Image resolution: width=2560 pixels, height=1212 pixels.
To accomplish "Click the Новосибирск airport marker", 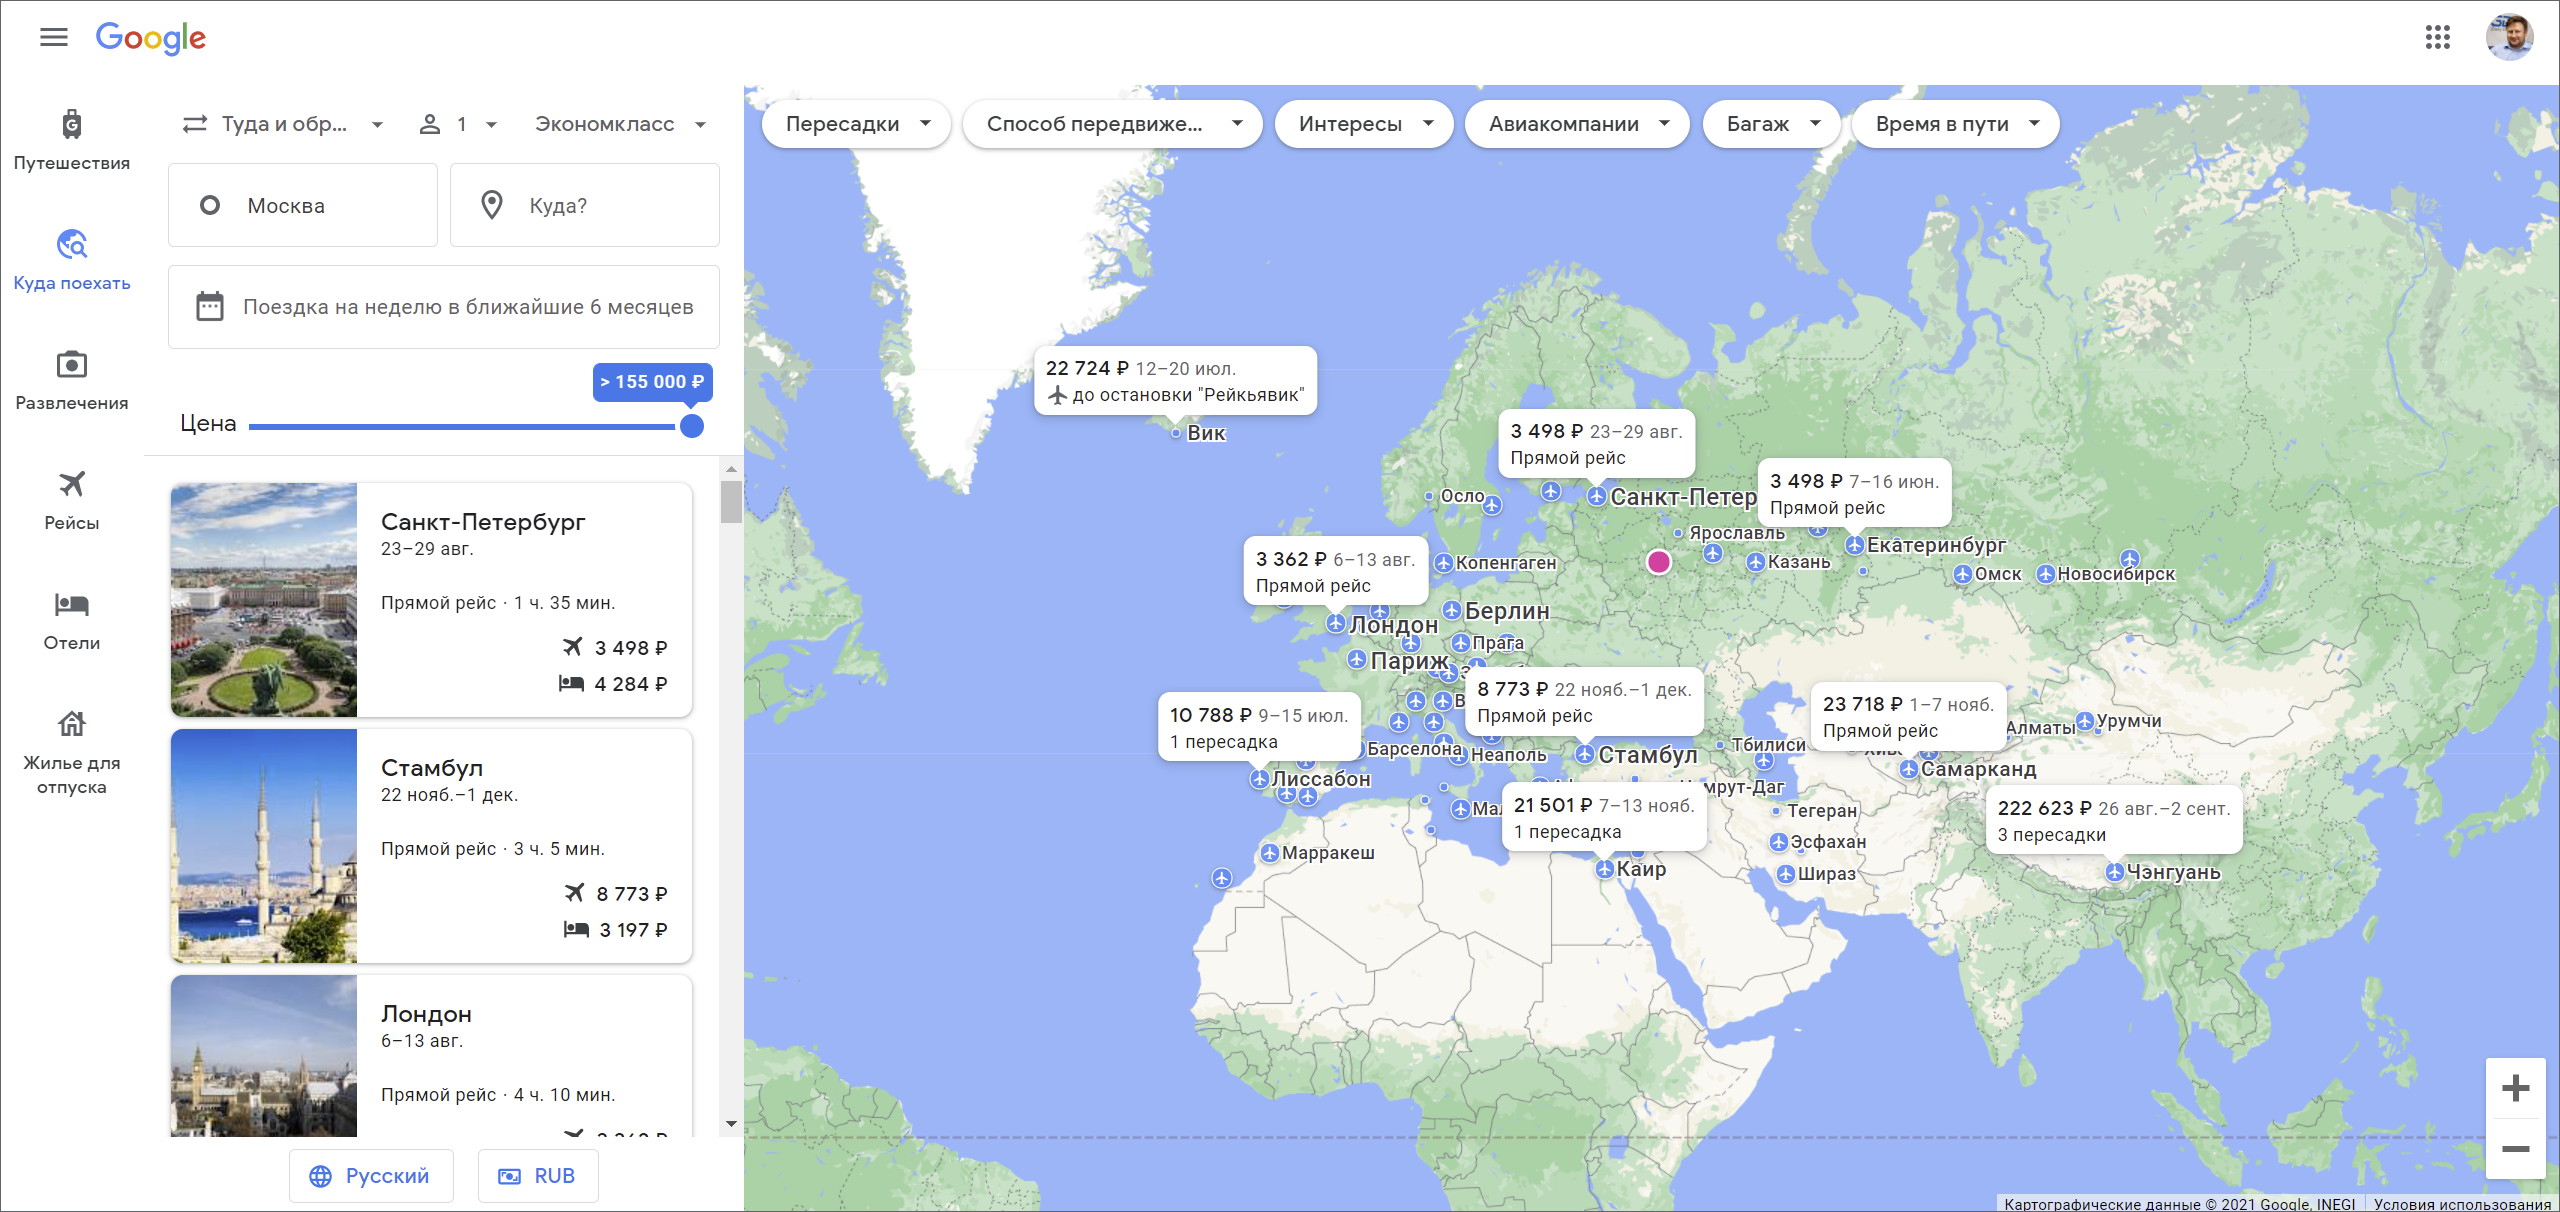I will coord(2046,574).
